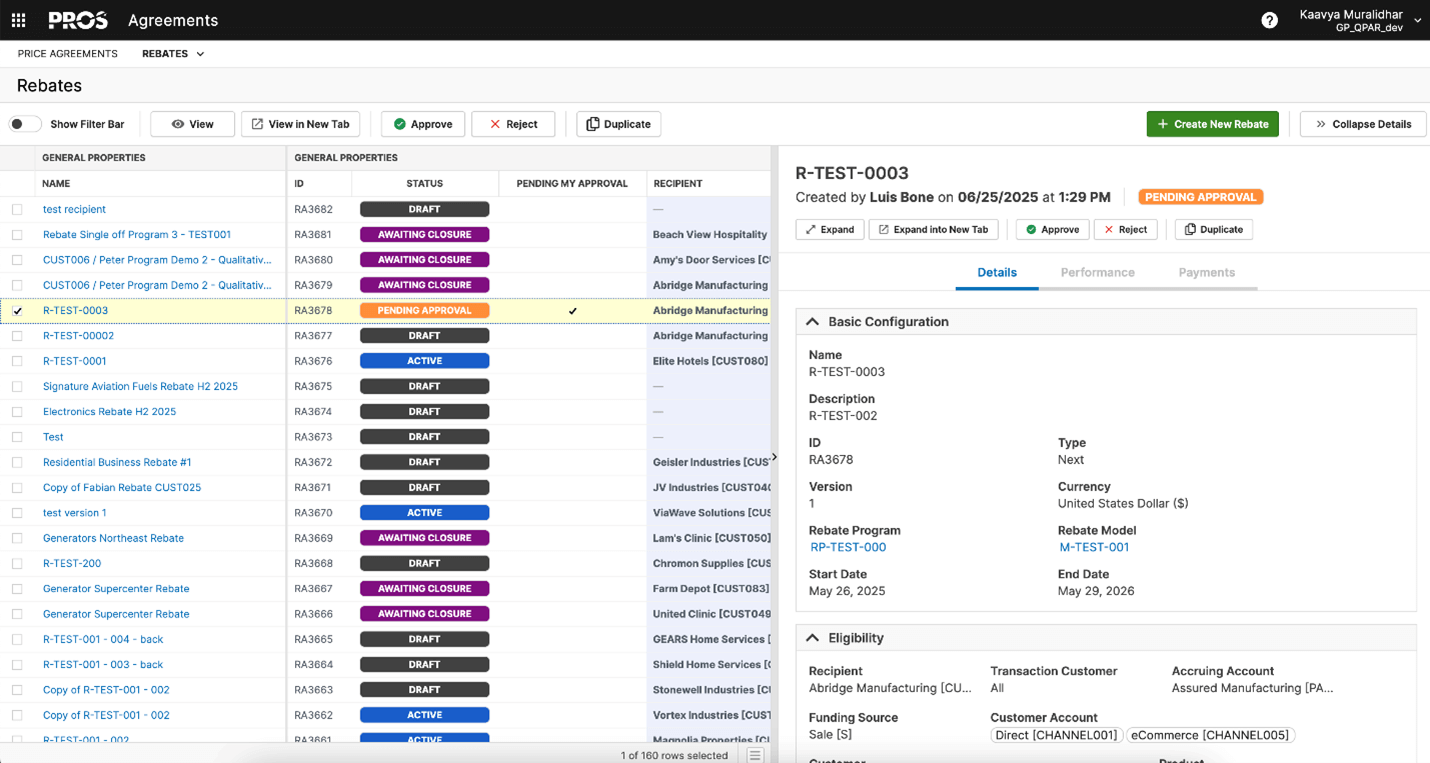1430x763 pixels.
Task: Click the splitter arrow between grid and details
Action: [774, 457]
